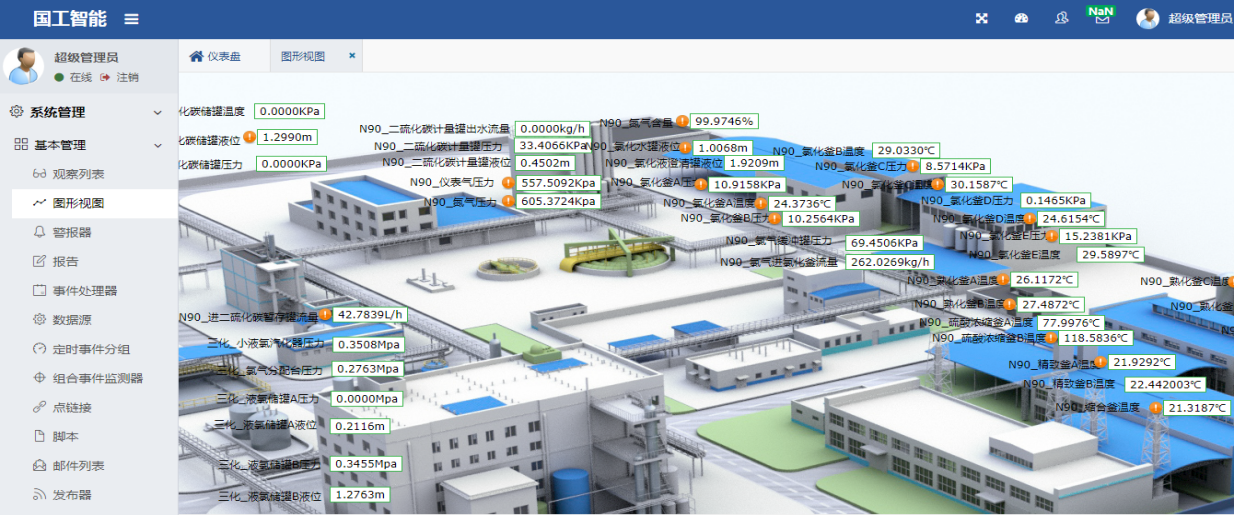Viewport: 1234px width, 515px height.
Task: Open the mail icon with NaN badge
Action: (x=1101, y=19)
